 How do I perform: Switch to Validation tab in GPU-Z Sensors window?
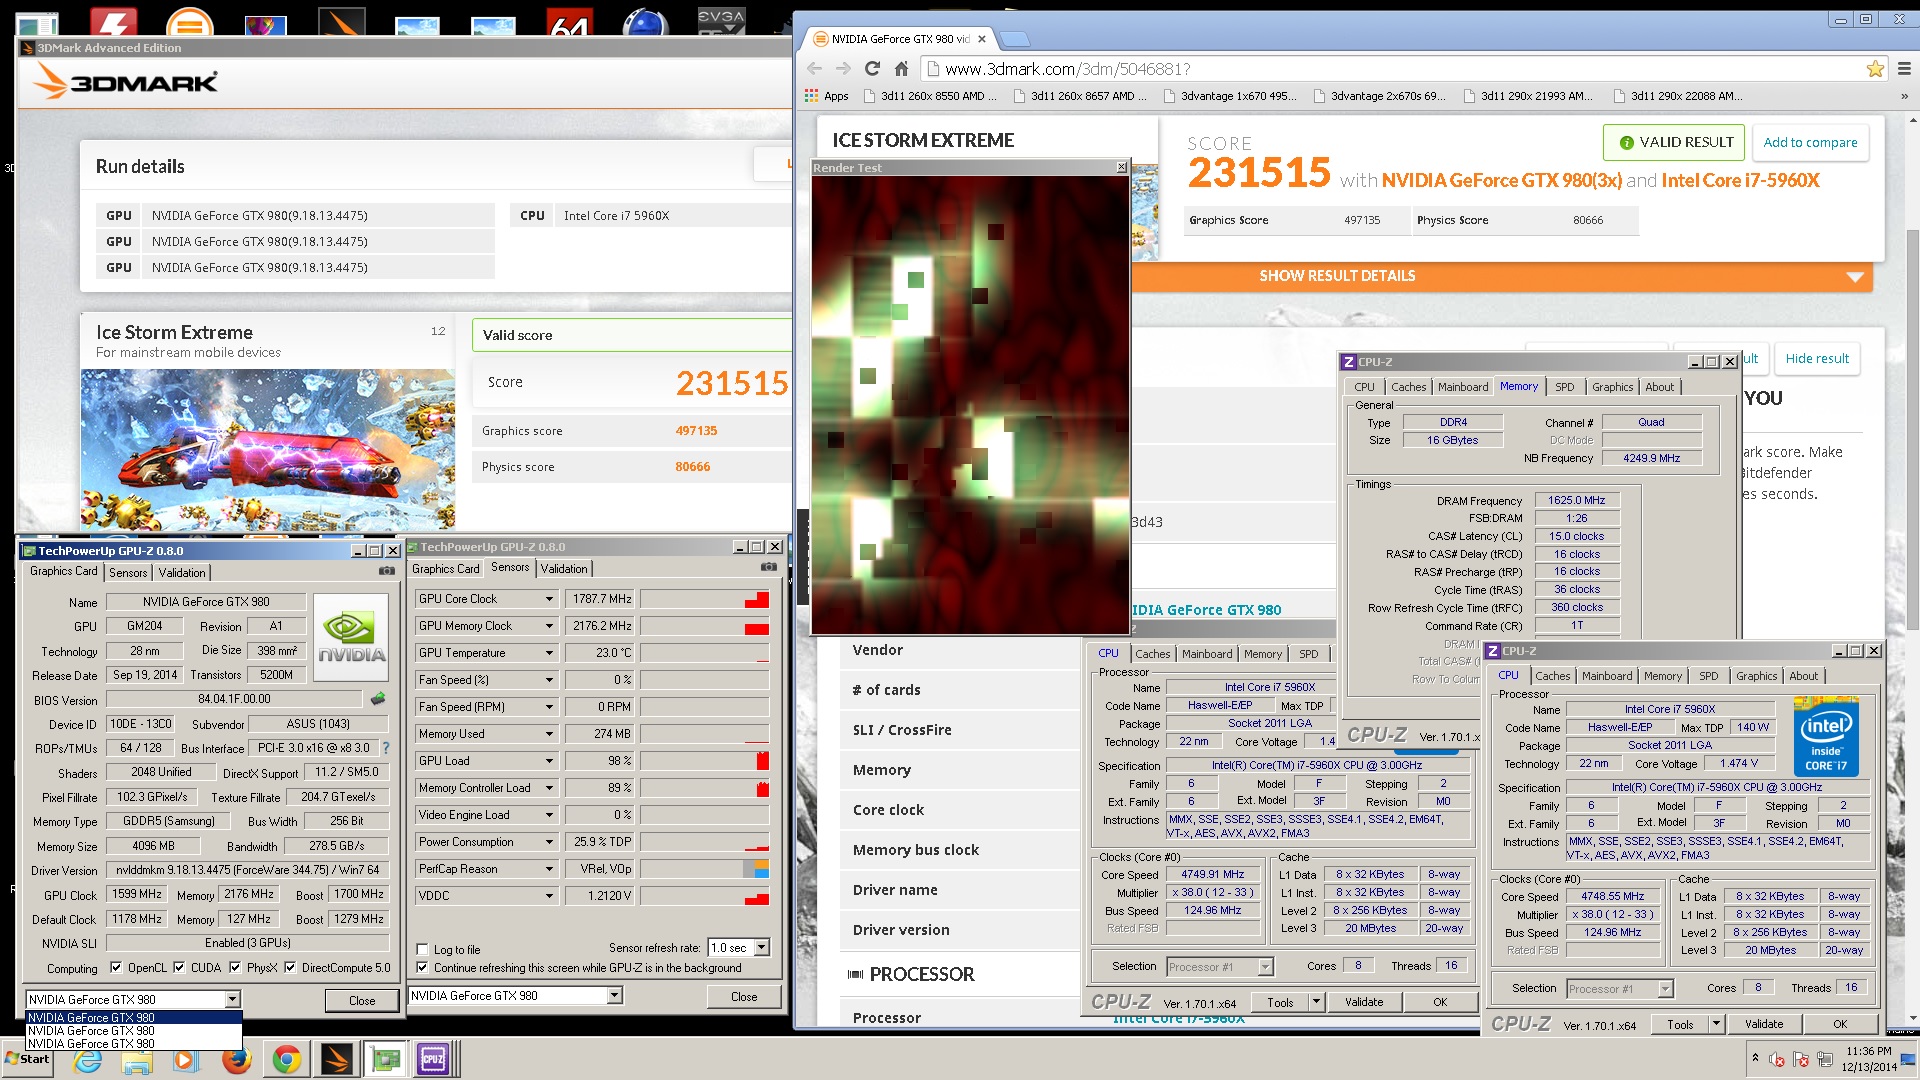coord(564,568)
